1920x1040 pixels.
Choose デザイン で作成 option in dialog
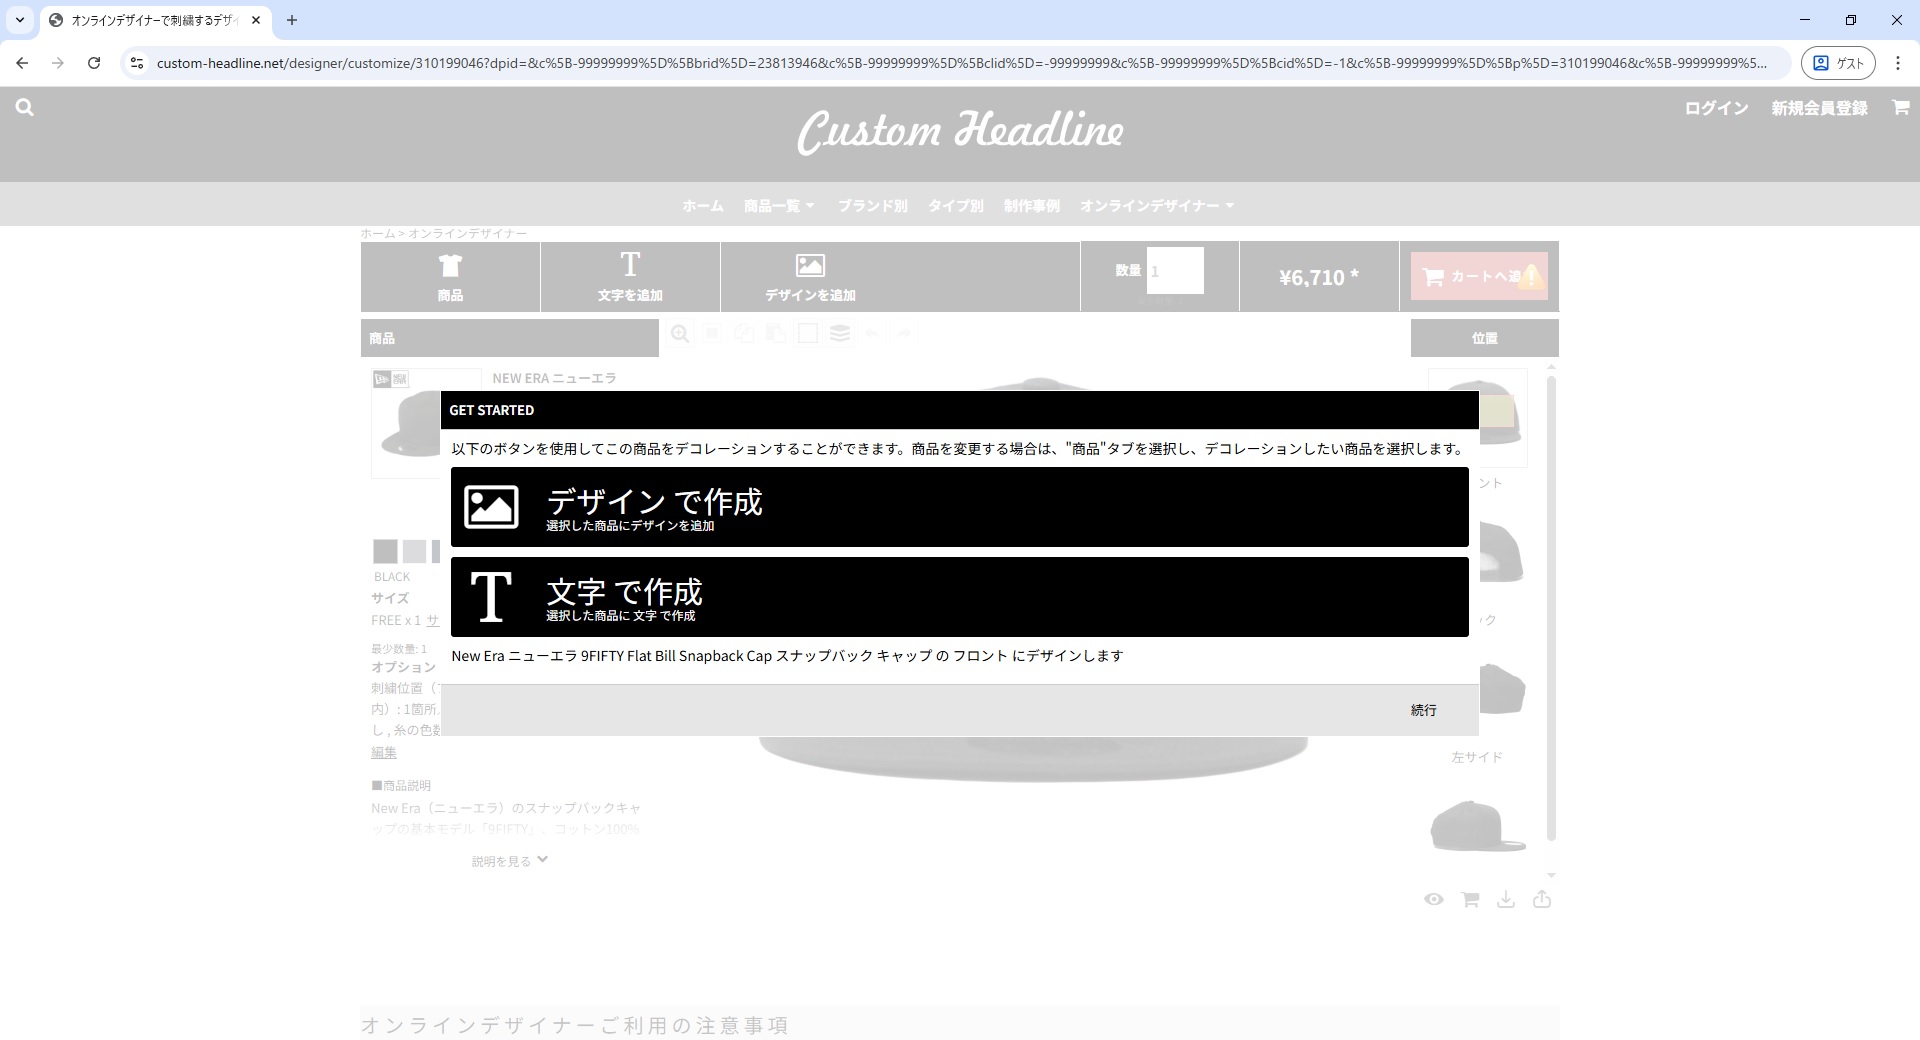pyautogui.click(x=959, y=507)
